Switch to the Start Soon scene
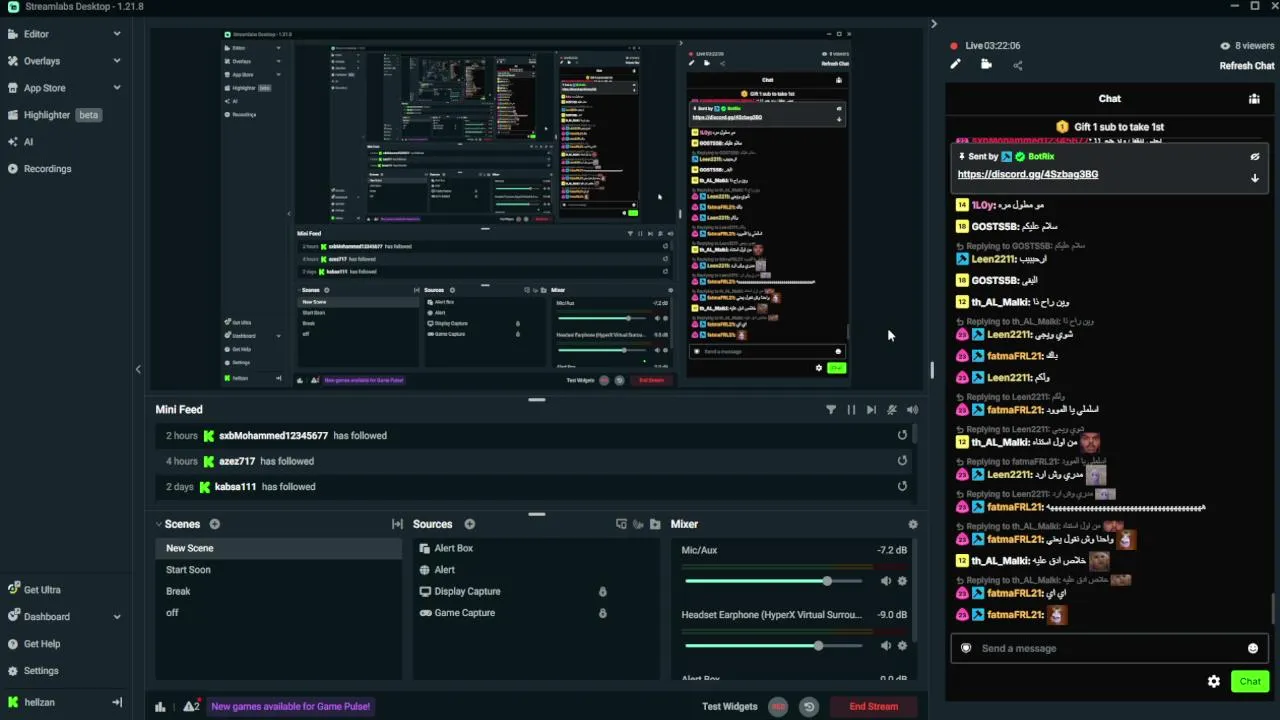Screen dimensions: 1280x720 click(279, 570)
